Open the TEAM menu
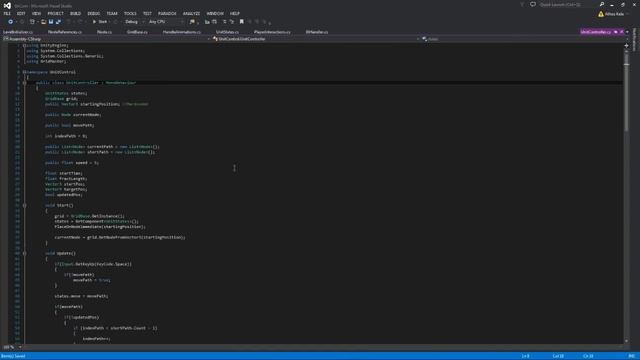640x360 pixels. [111, 13]
